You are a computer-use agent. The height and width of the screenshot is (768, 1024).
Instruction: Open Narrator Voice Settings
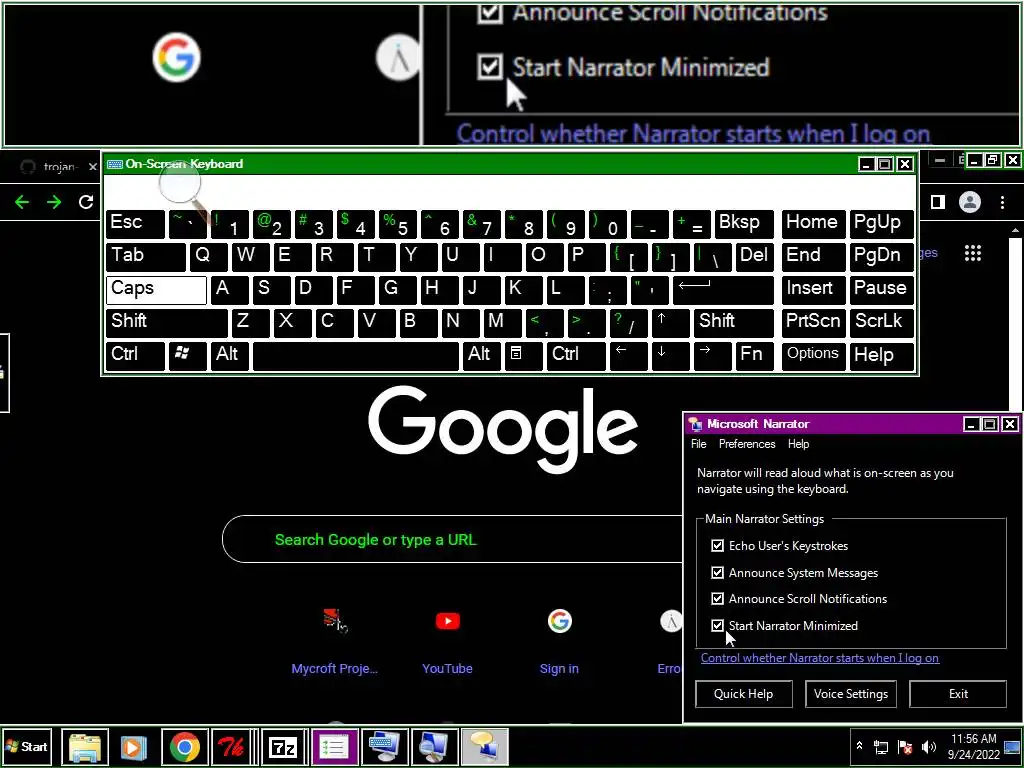click(850, 694)
